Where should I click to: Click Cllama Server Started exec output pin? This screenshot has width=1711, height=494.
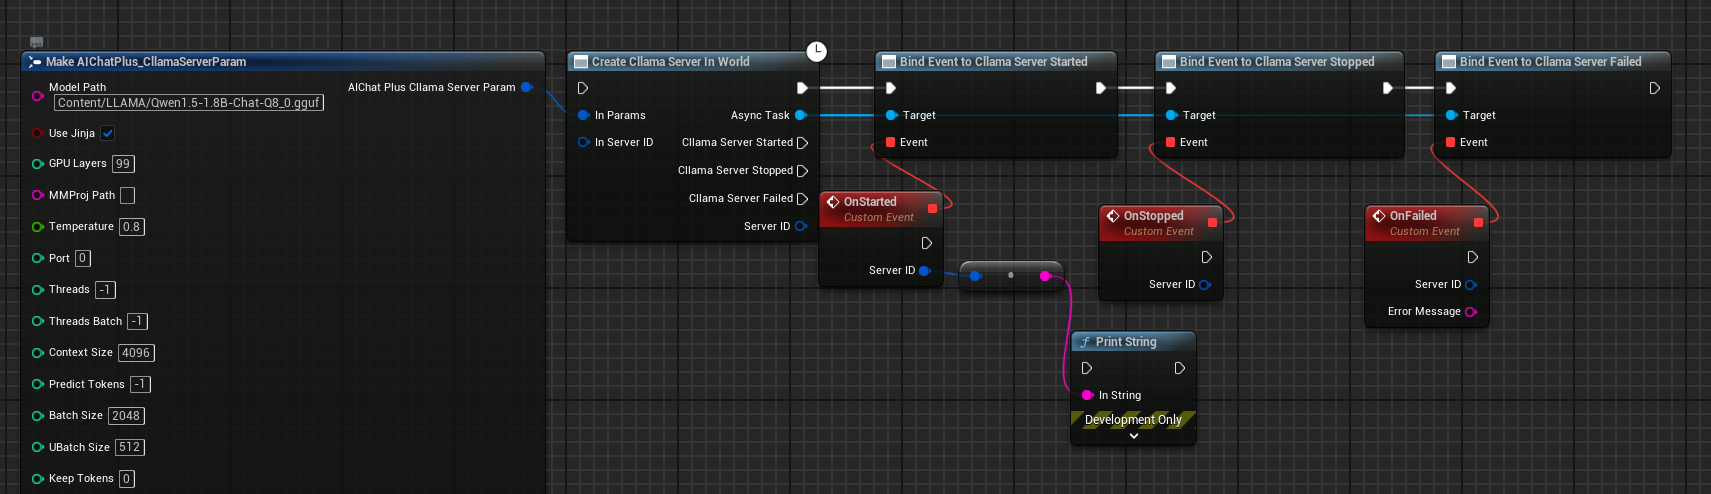point(802,143)
